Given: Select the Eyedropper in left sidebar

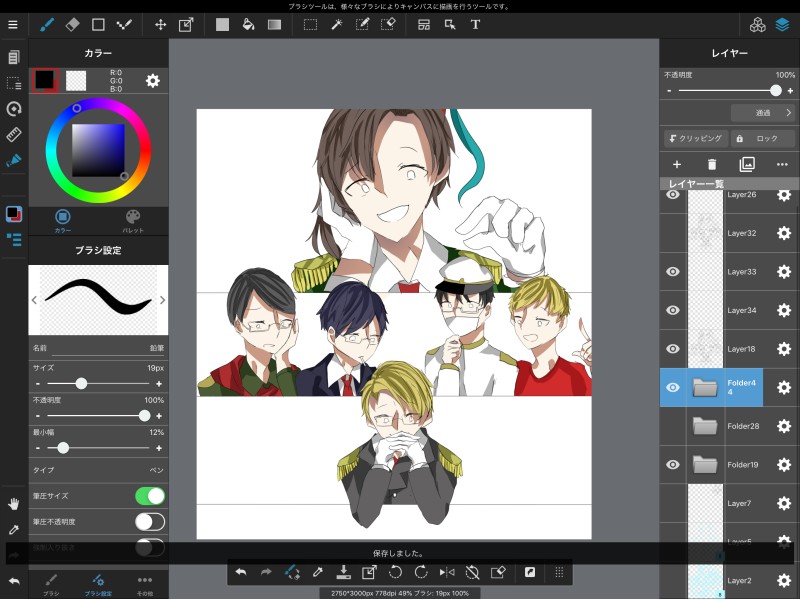Looking at the screenshot, I should coord(14,530).
